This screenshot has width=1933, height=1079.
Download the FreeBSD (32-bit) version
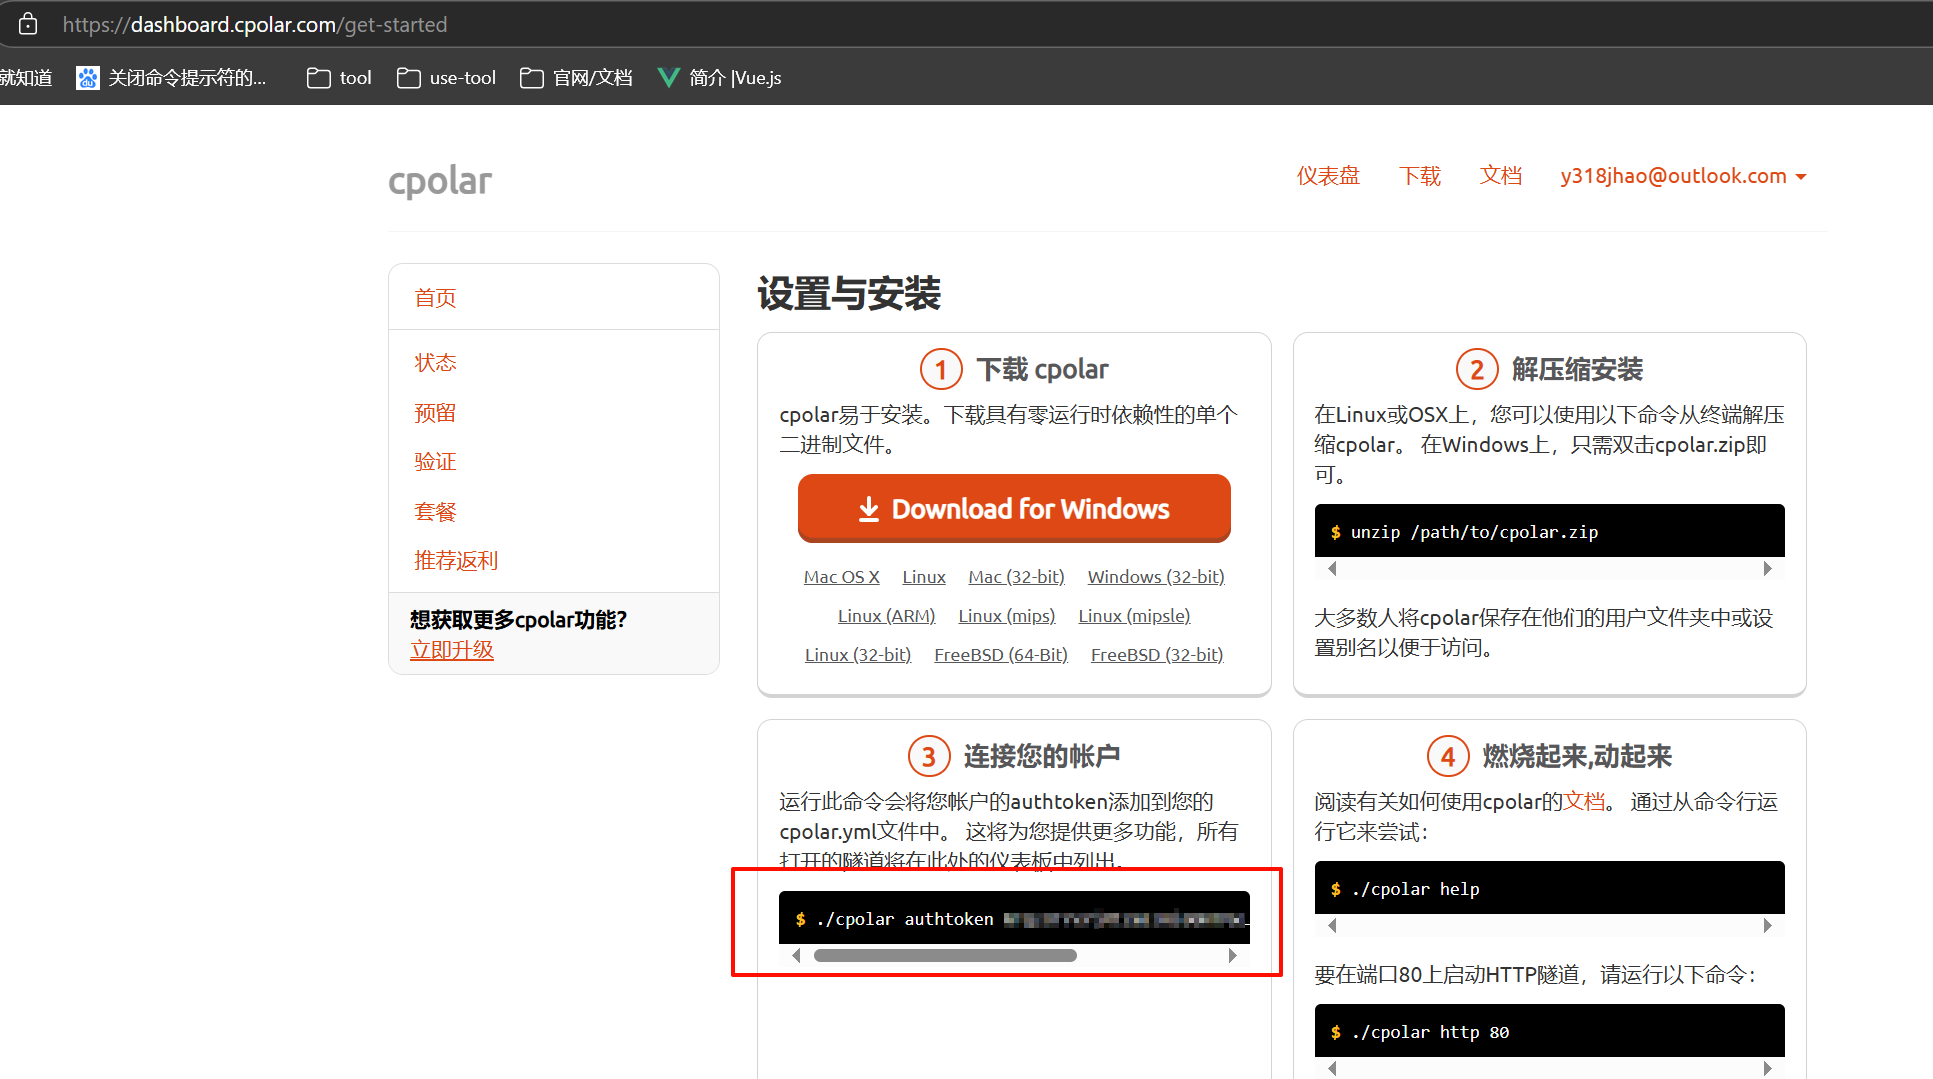[x=1157, y=655]
